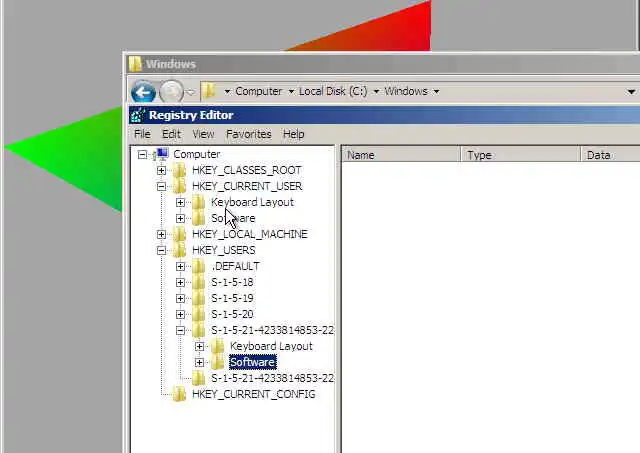
Task: Click Software folder icon under HKEY_CURRENT_USER
Action: pyautogui.click(x=198, y=218)
